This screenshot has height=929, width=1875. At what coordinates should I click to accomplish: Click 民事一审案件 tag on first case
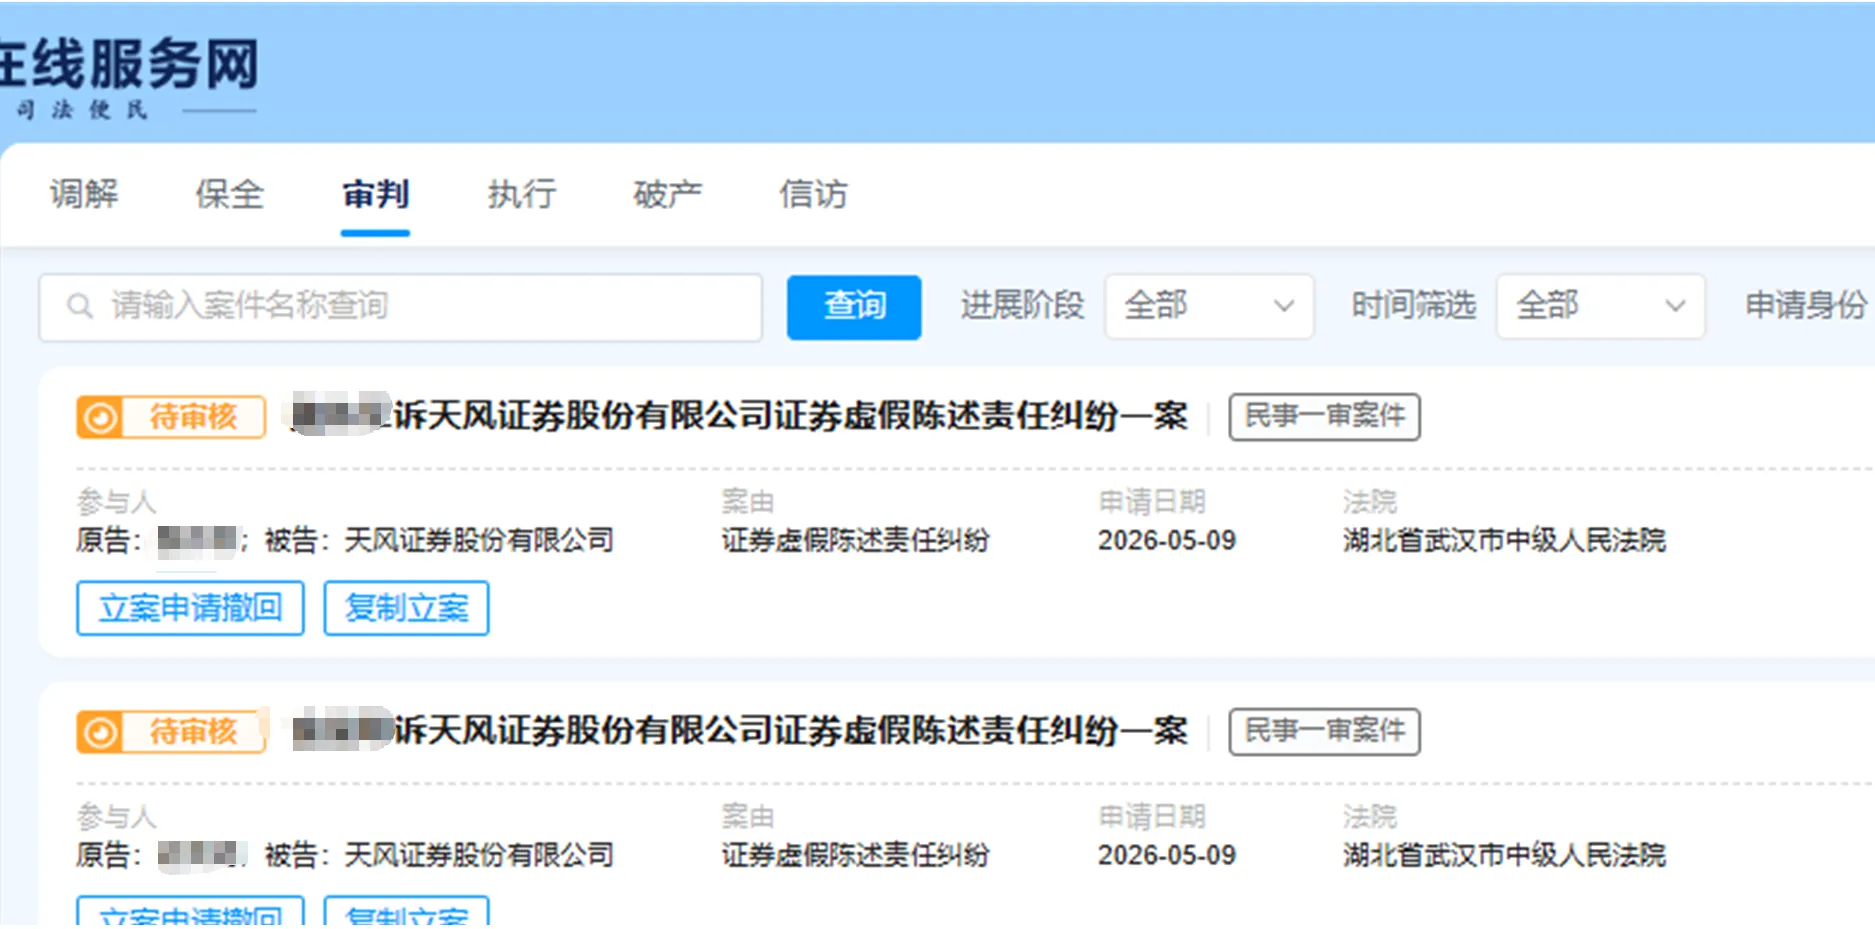click(1324, 416)
